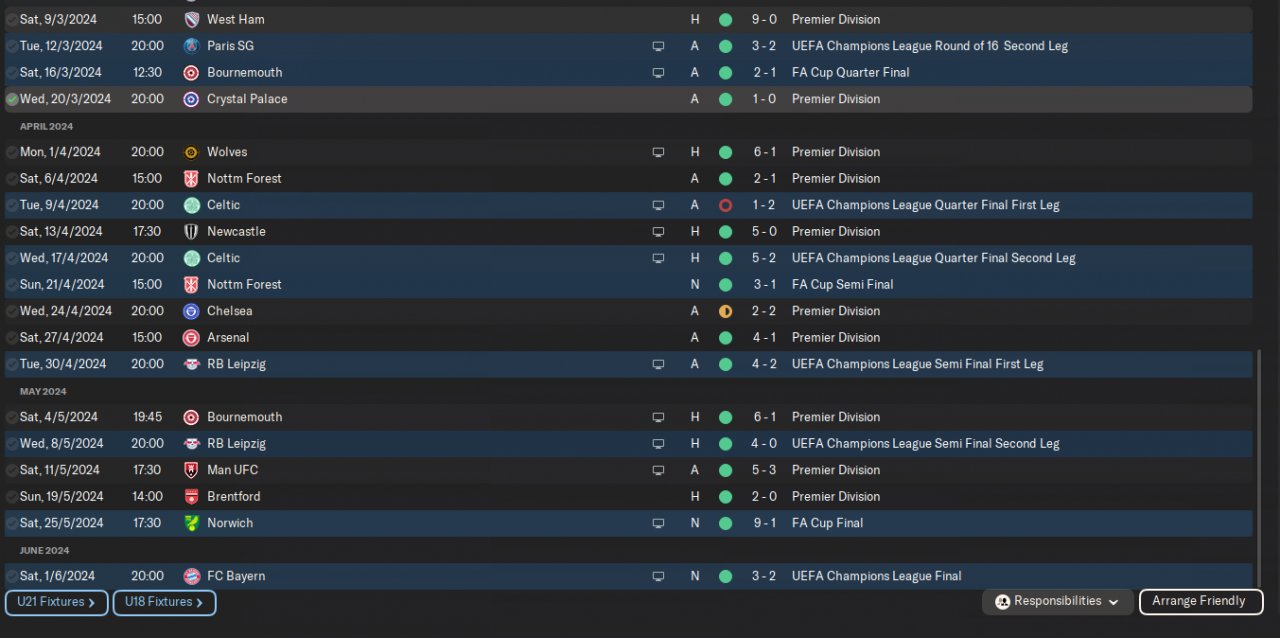Tick the selection circle for West Ham fixture
This screenshot has height=638, width=1280.
click(12, 19)
